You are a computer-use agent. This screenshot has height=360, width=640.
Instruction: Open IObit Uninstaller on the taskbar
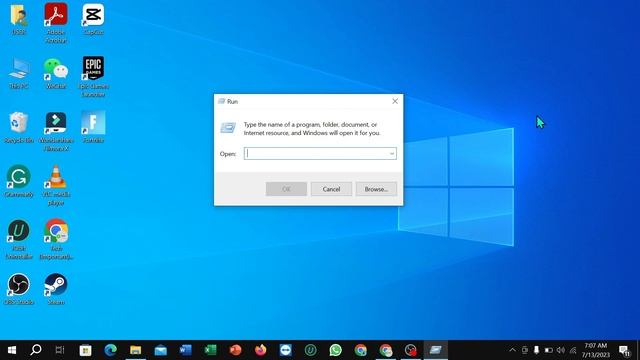pyautogui.click(x=311, y=350)
